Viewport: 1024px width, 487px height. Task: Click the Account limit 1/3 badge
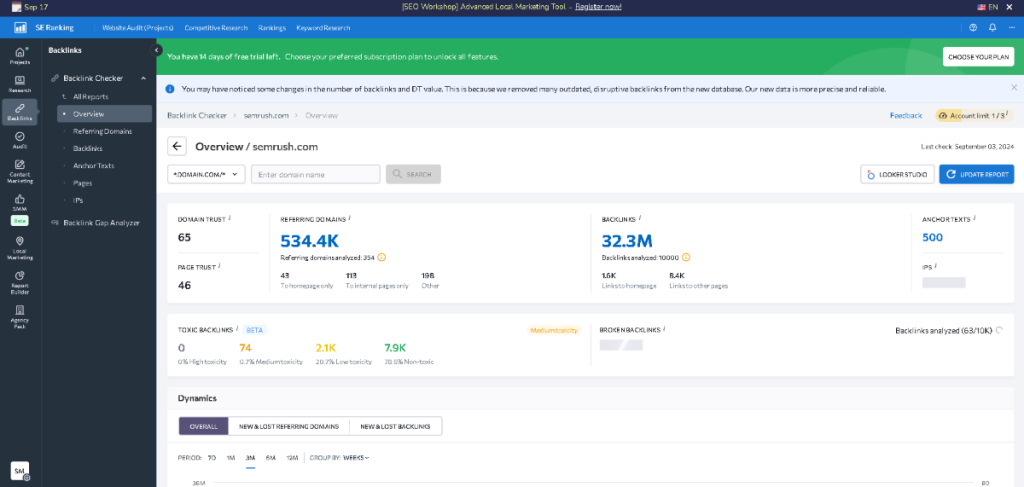(974, 116)
